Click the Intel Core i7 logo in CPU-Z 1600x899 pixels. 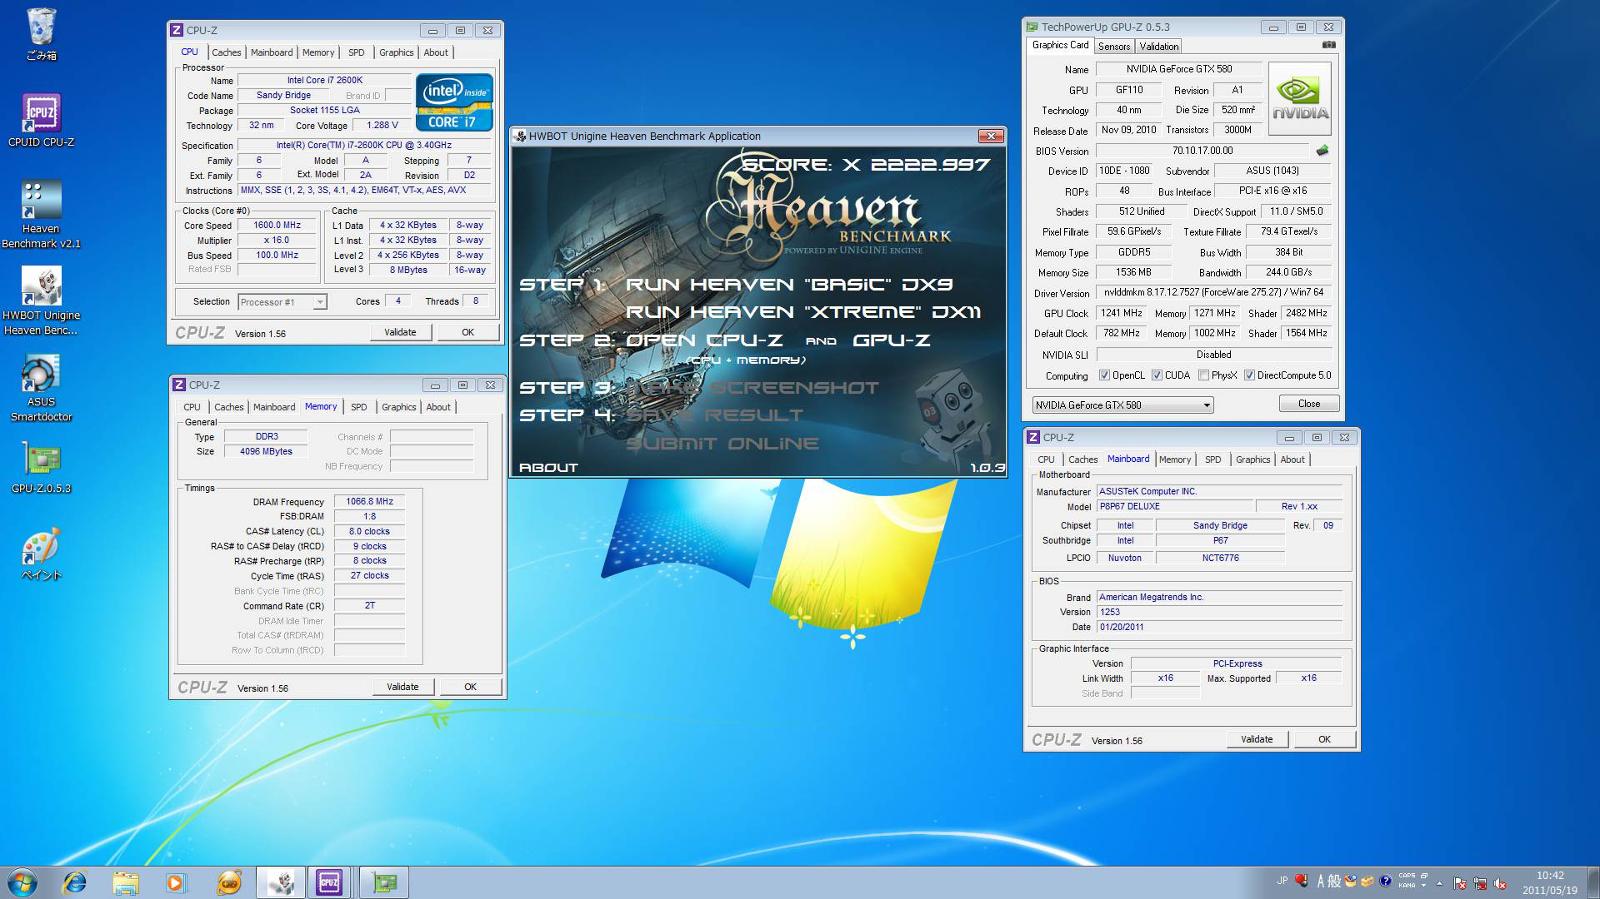(455, 103)
